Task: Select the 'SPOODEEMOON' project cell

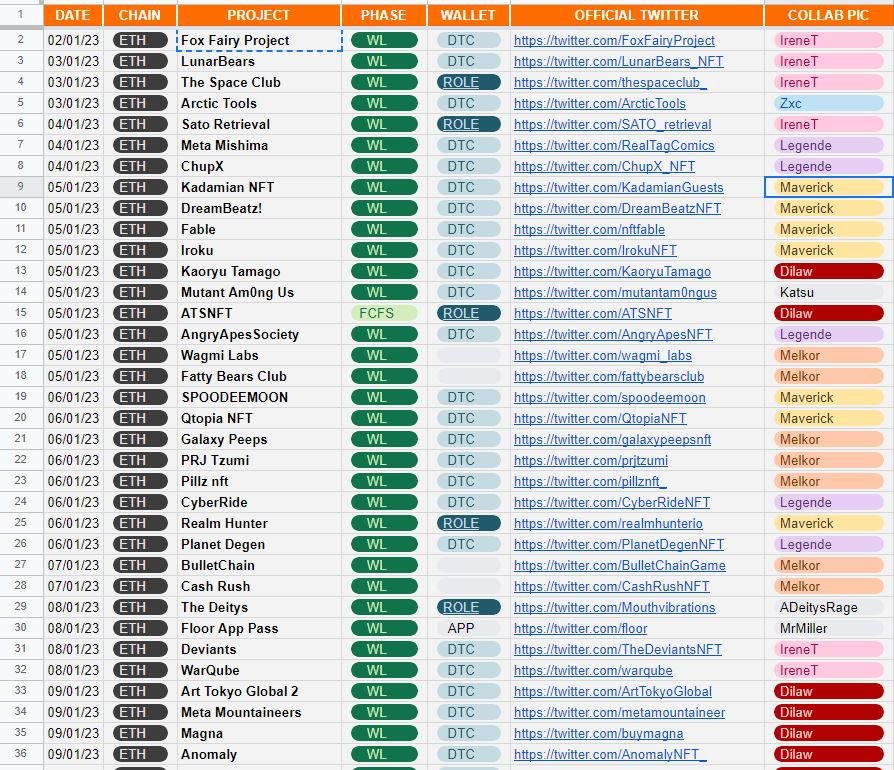Action: click(259, 397)
